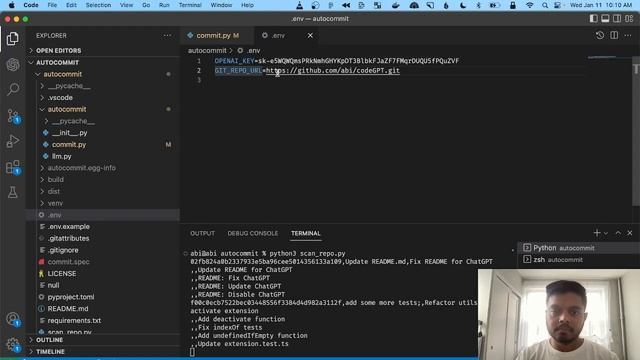Maximize the panel with the up chevron
Image resolution: width=640 pixels, height=360 pixels.
pos(618,233)
